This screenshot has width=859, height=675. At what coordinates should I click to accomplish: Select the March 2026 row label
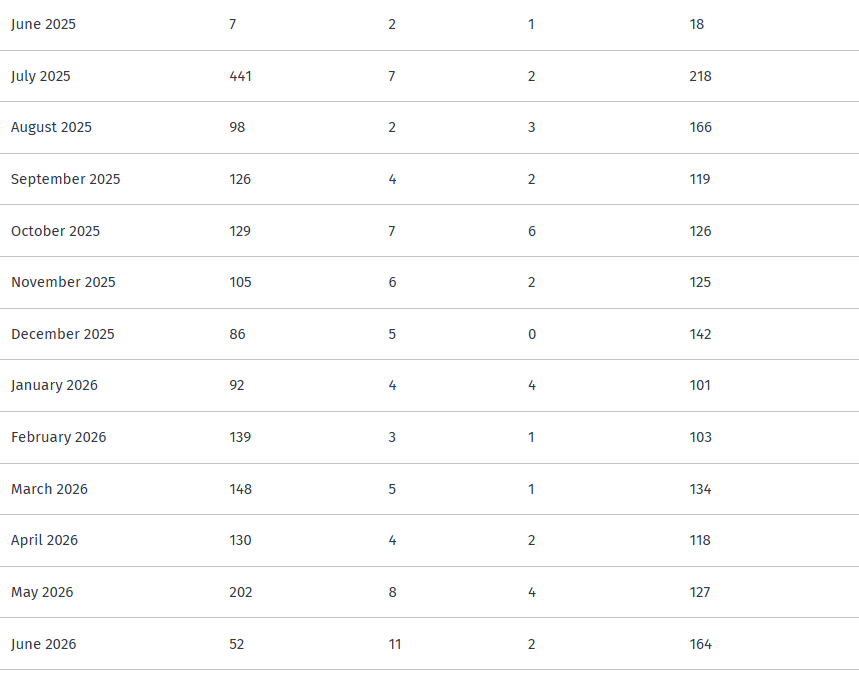tap(49, 489)
